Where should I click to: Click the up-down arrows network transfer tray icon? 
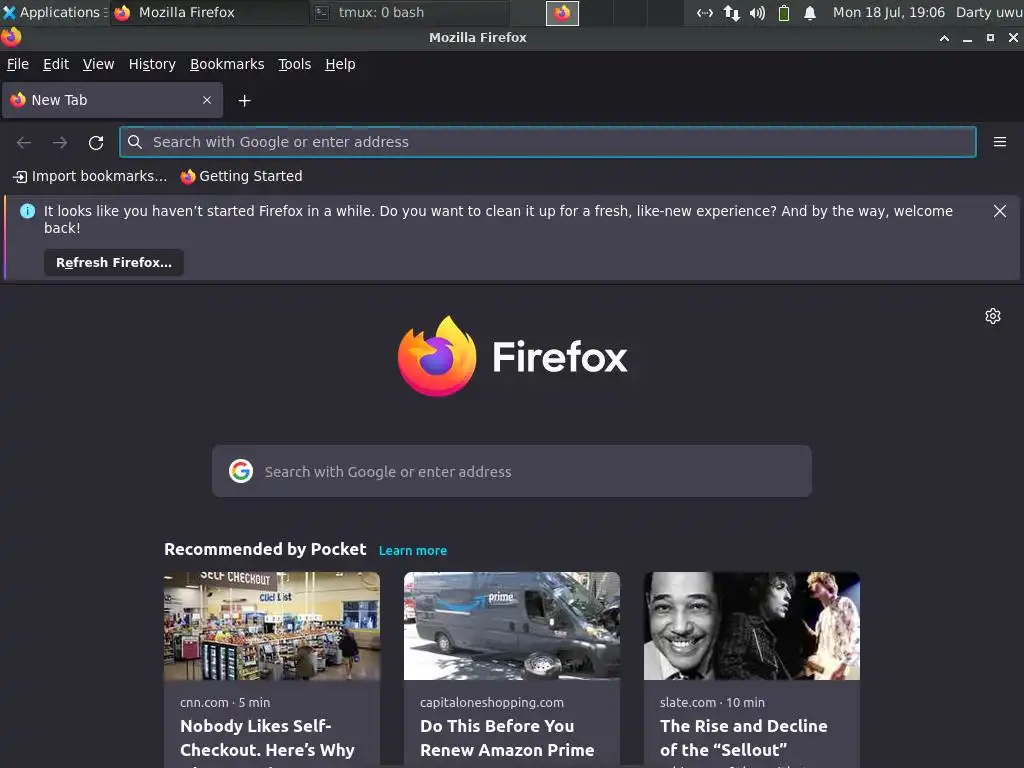click(731, 12)
